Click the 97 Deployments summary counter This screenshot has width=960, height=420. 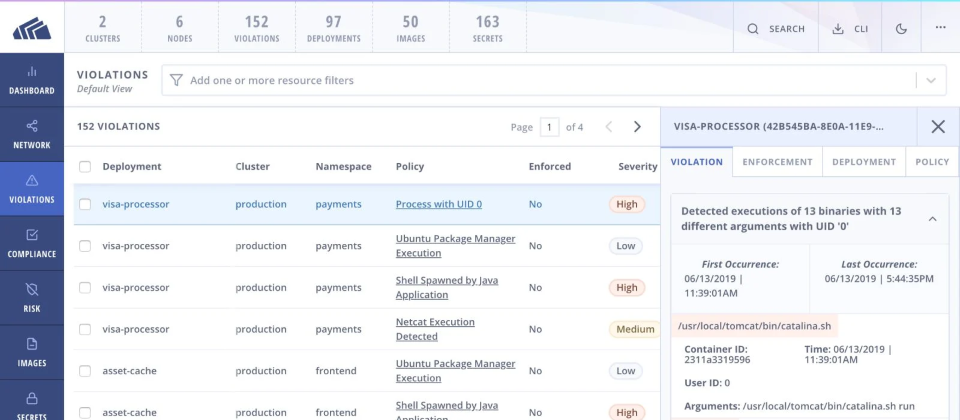point(333,28)
